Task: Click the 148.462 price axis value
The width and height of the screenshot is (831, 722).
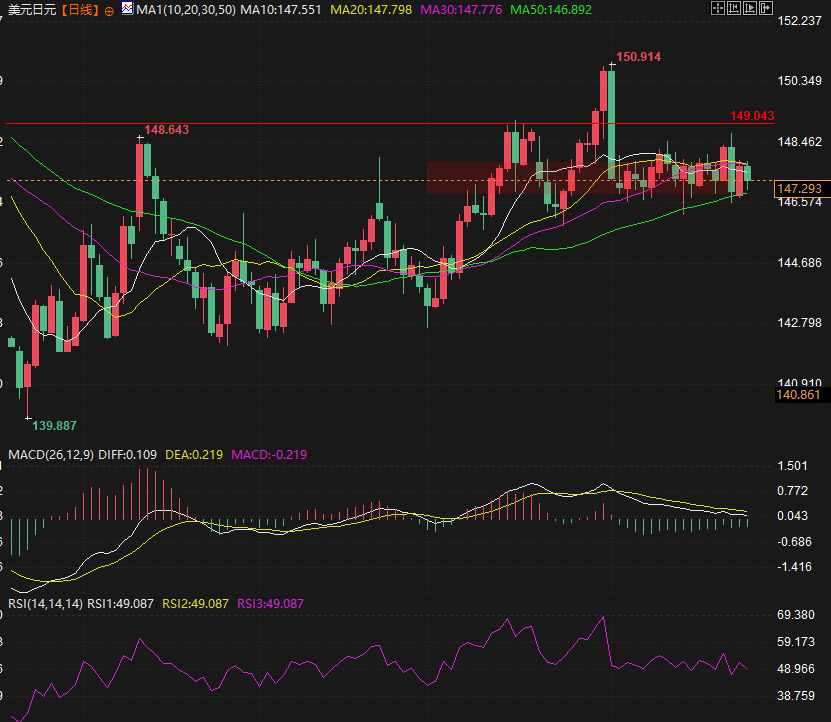Action: pos(799,142)
